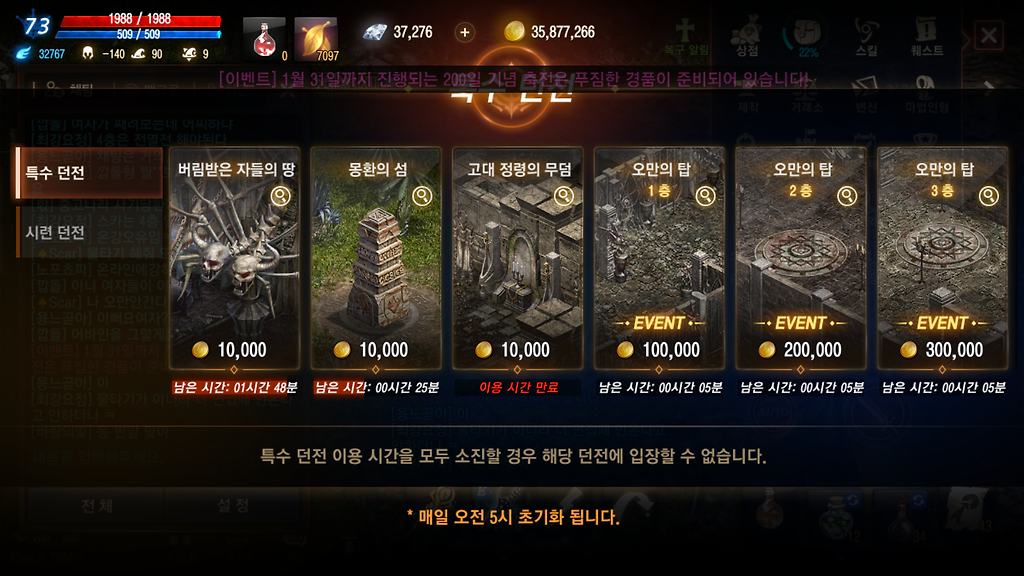Select the 특수 던전 tab
Image resolution: width=1024 pixels, height=576 pixels.
(x=89, y=173)
